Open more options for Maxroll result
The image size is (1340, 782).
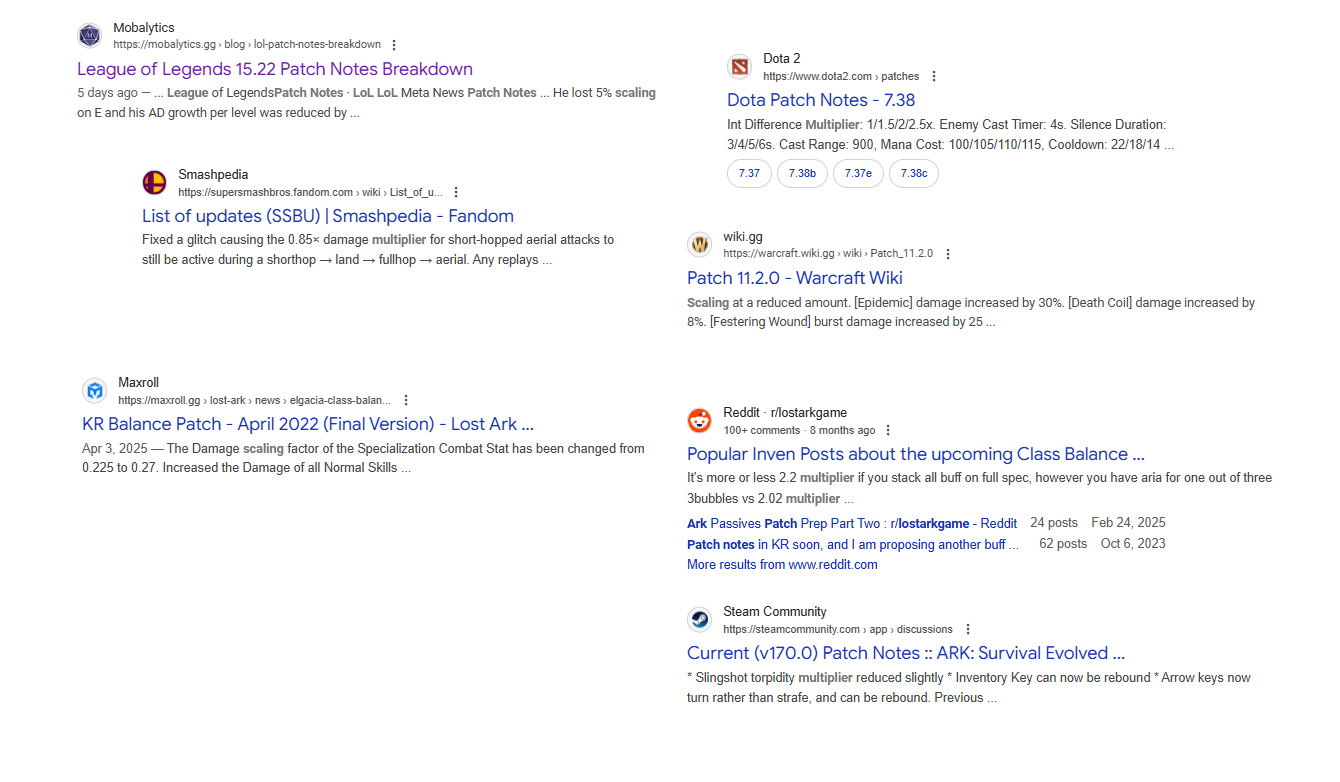tap(406, 400)
